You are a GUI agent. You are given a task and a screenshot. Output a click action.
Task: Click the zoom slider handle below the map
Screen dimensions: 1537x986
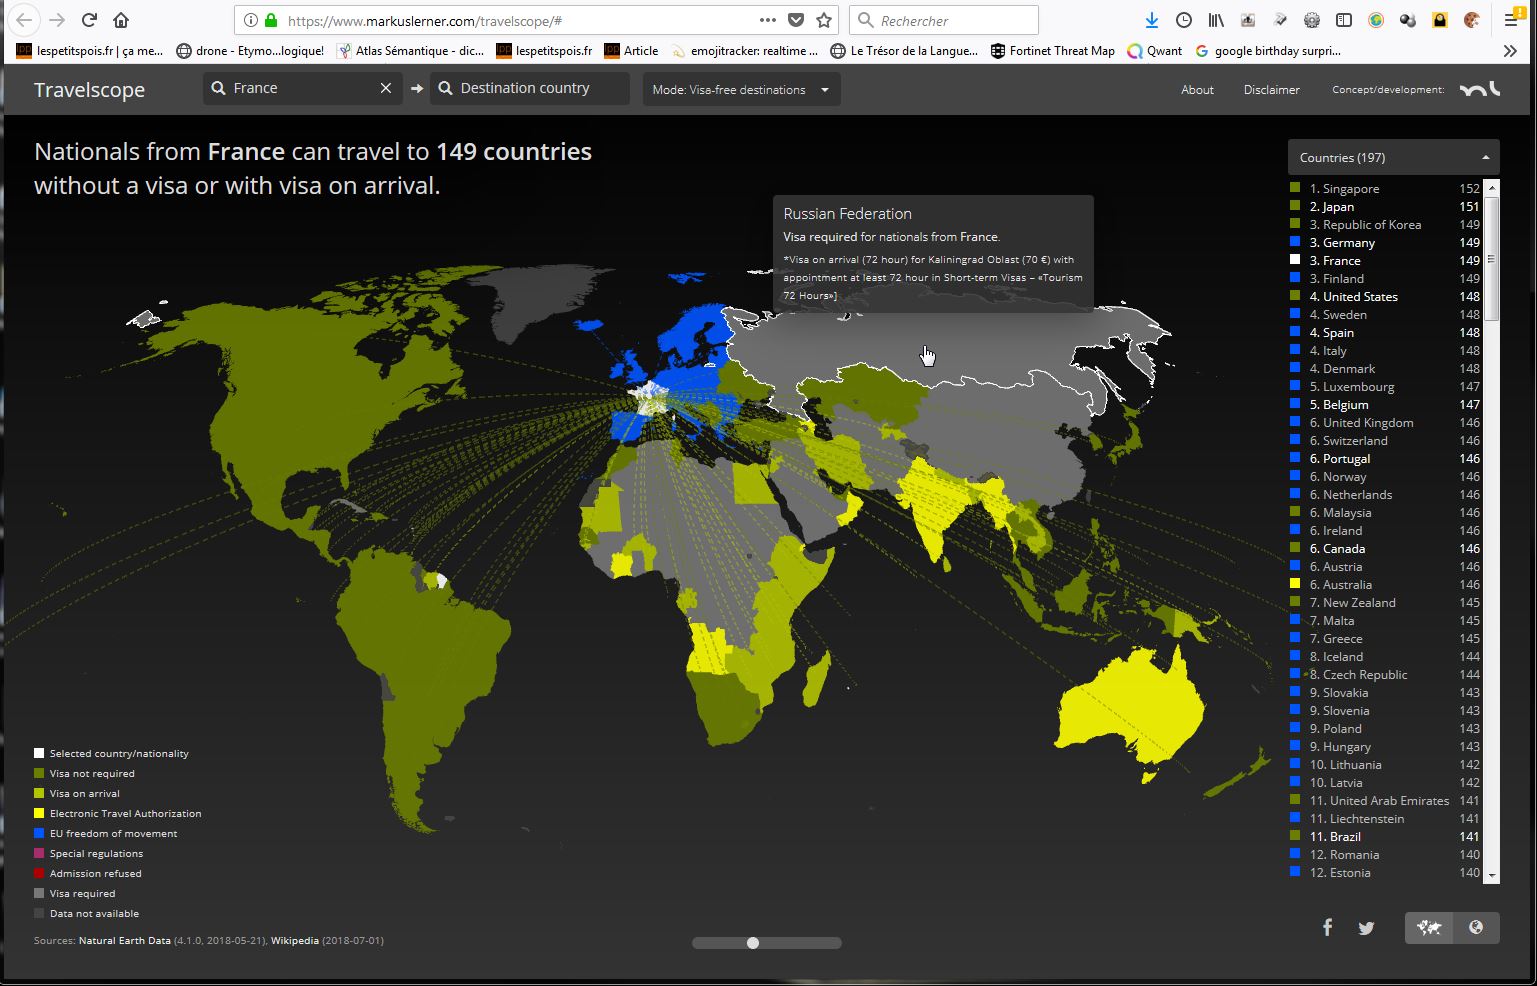pyautogui.click(x=753, y=943)
